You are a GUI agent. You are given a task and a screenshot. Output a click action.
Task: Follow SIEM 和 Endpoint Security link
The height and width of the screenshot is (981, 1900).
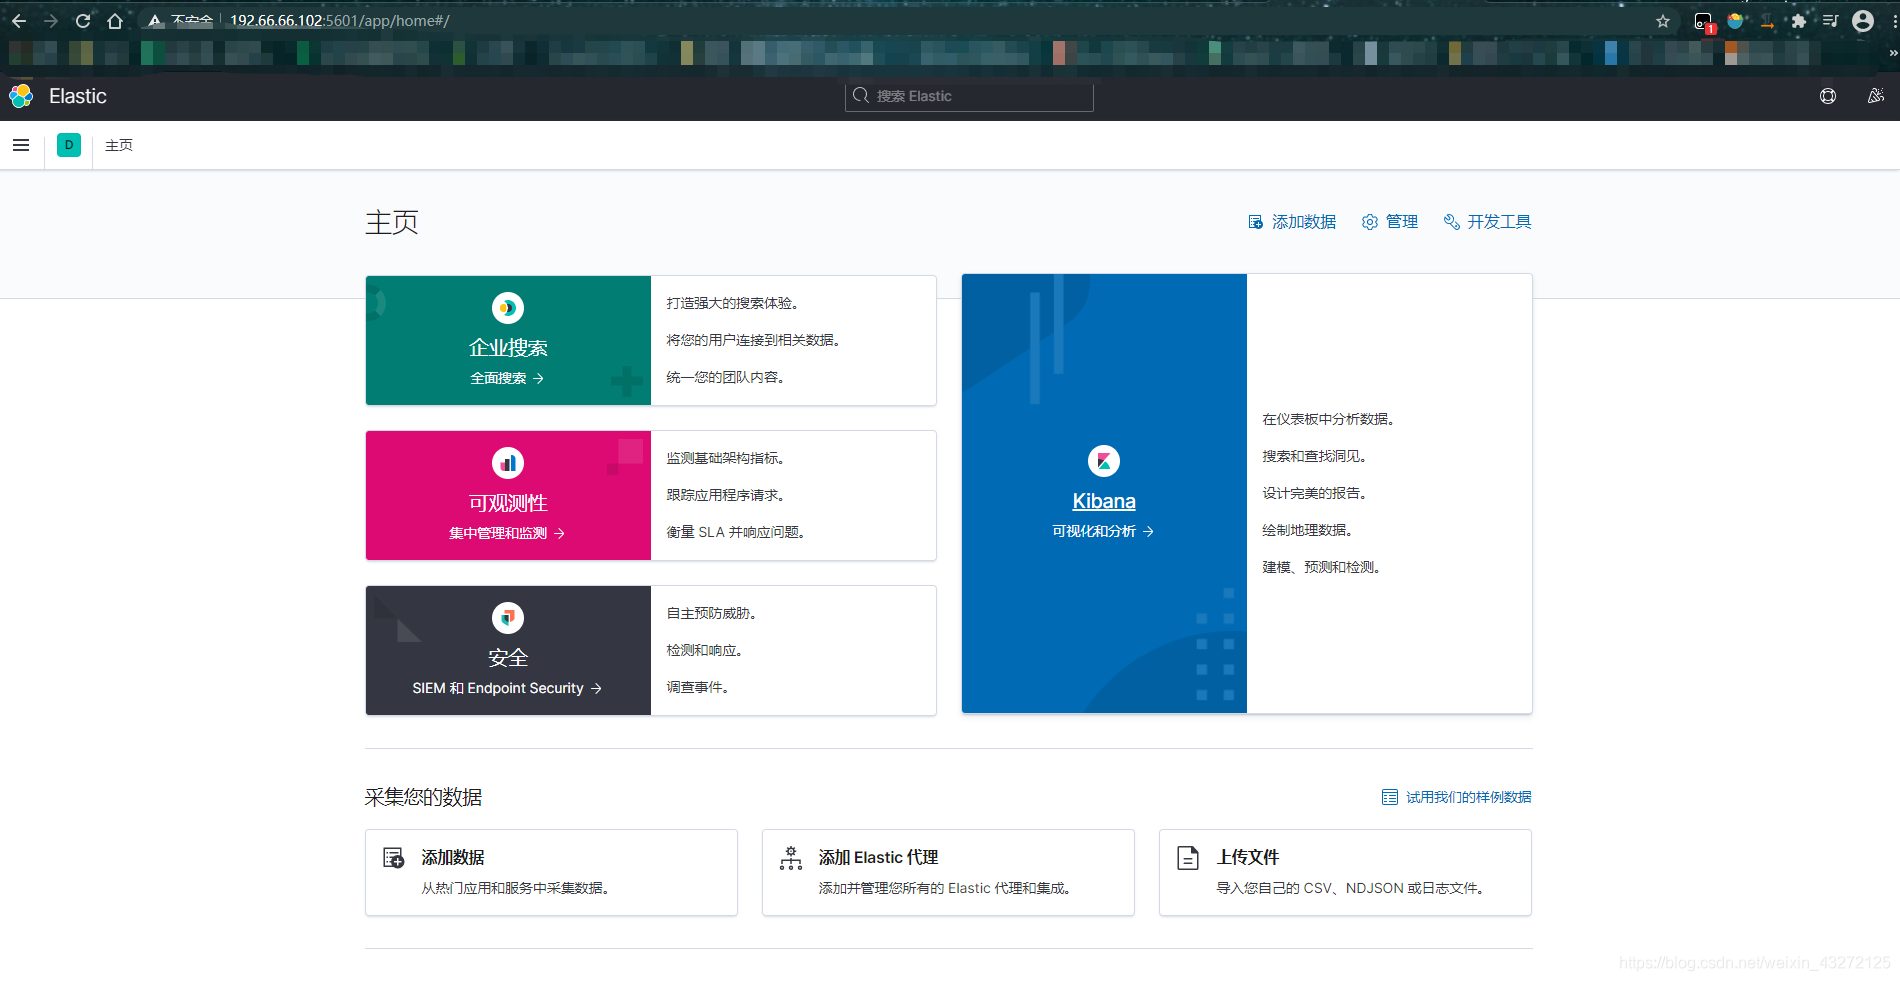(507, 688)
